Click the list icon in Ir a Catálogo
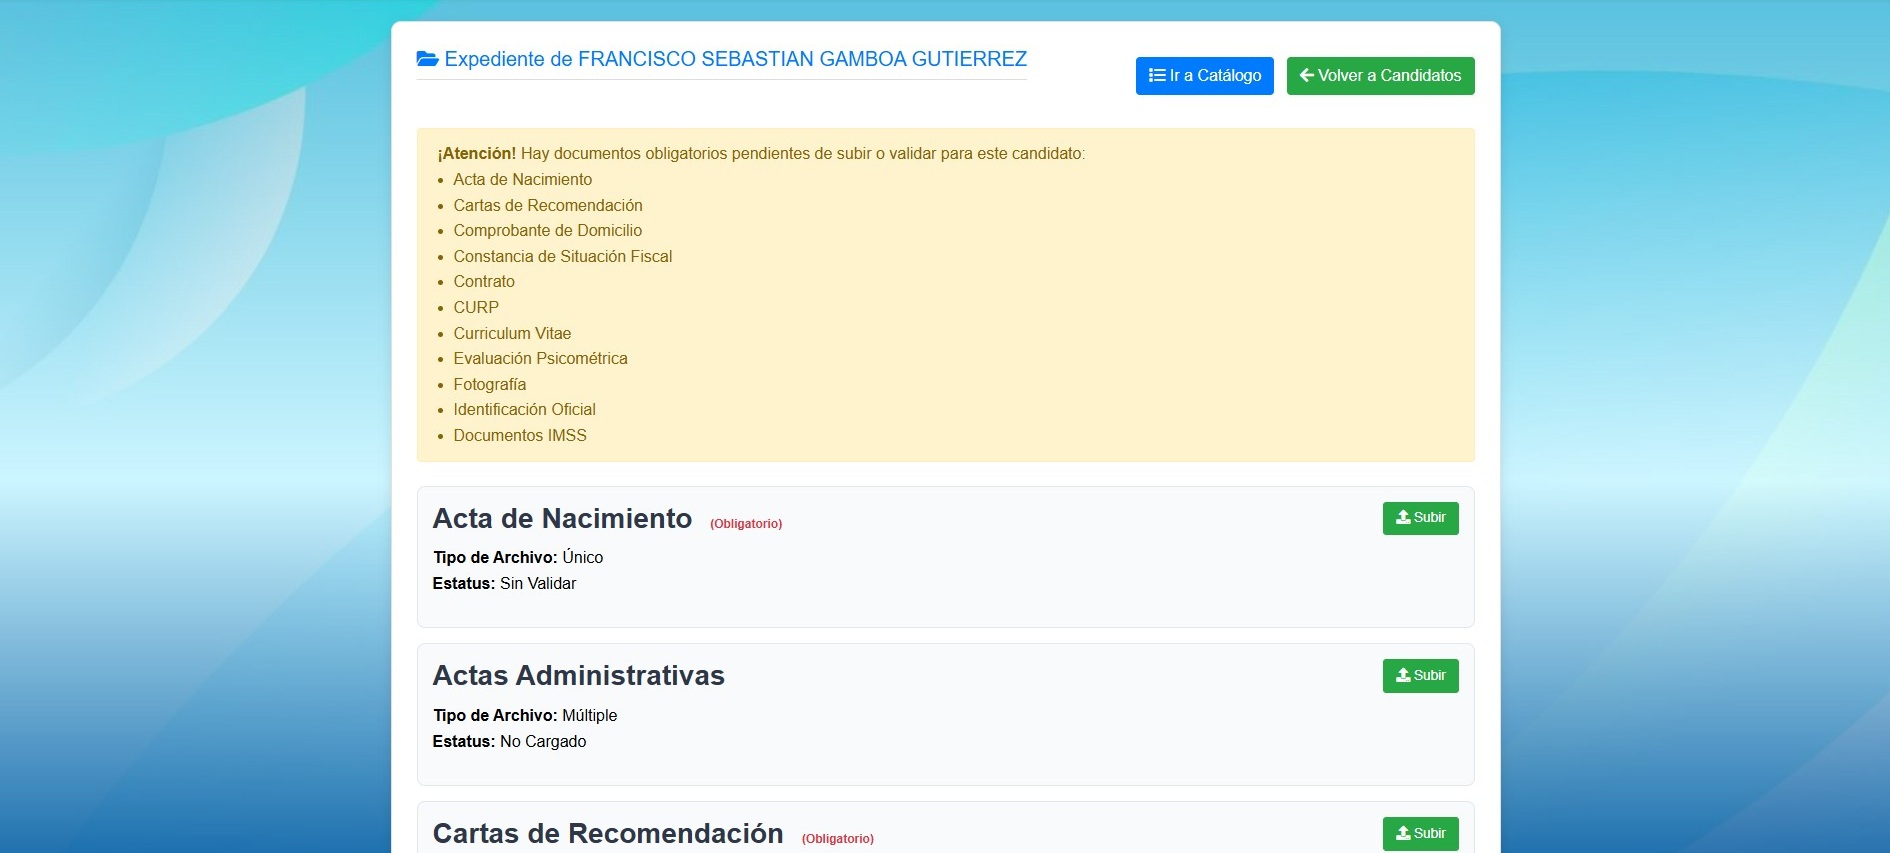 [1157, 75]
